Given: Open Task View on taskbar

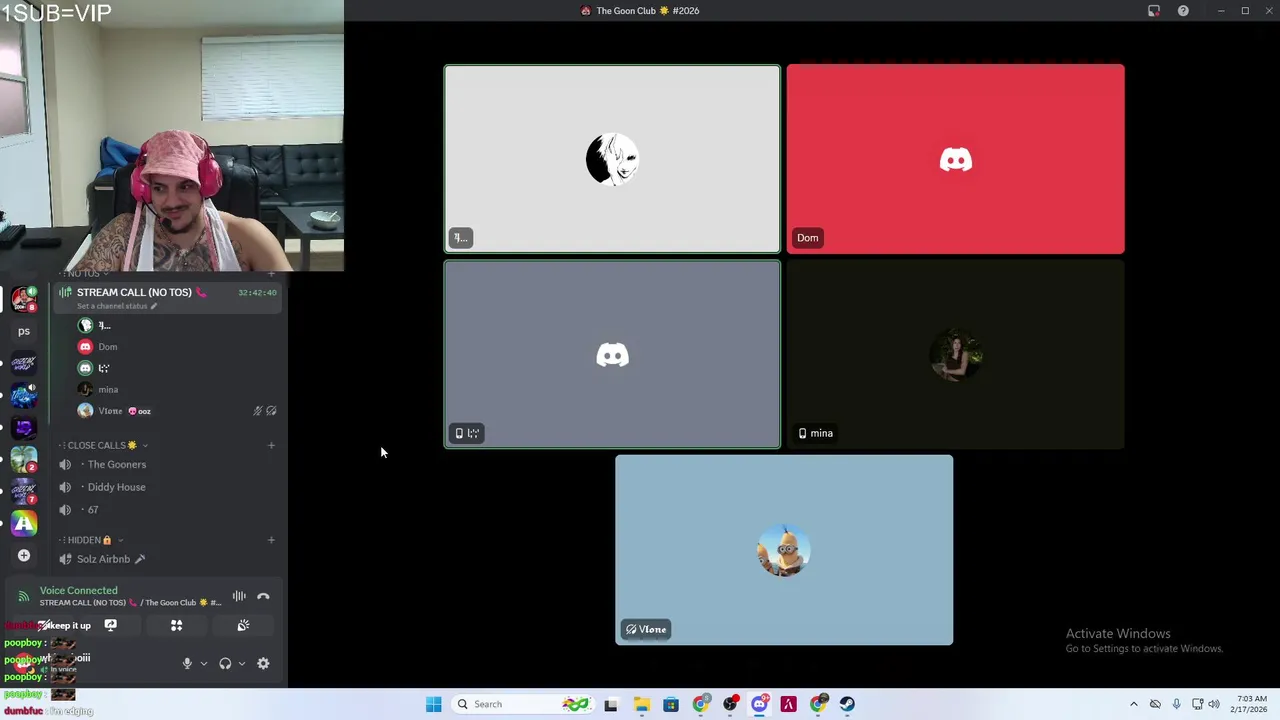Looking at the screenshot, I should [x=610, y=704].
